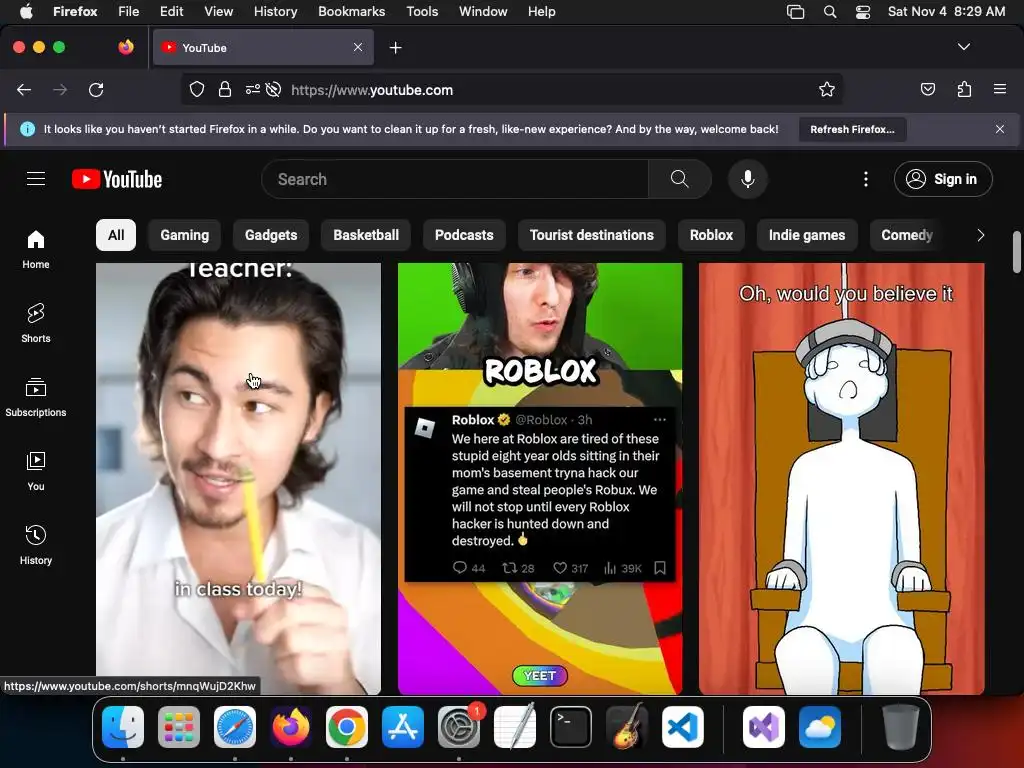Open History from the sidebar

point(36,545)
